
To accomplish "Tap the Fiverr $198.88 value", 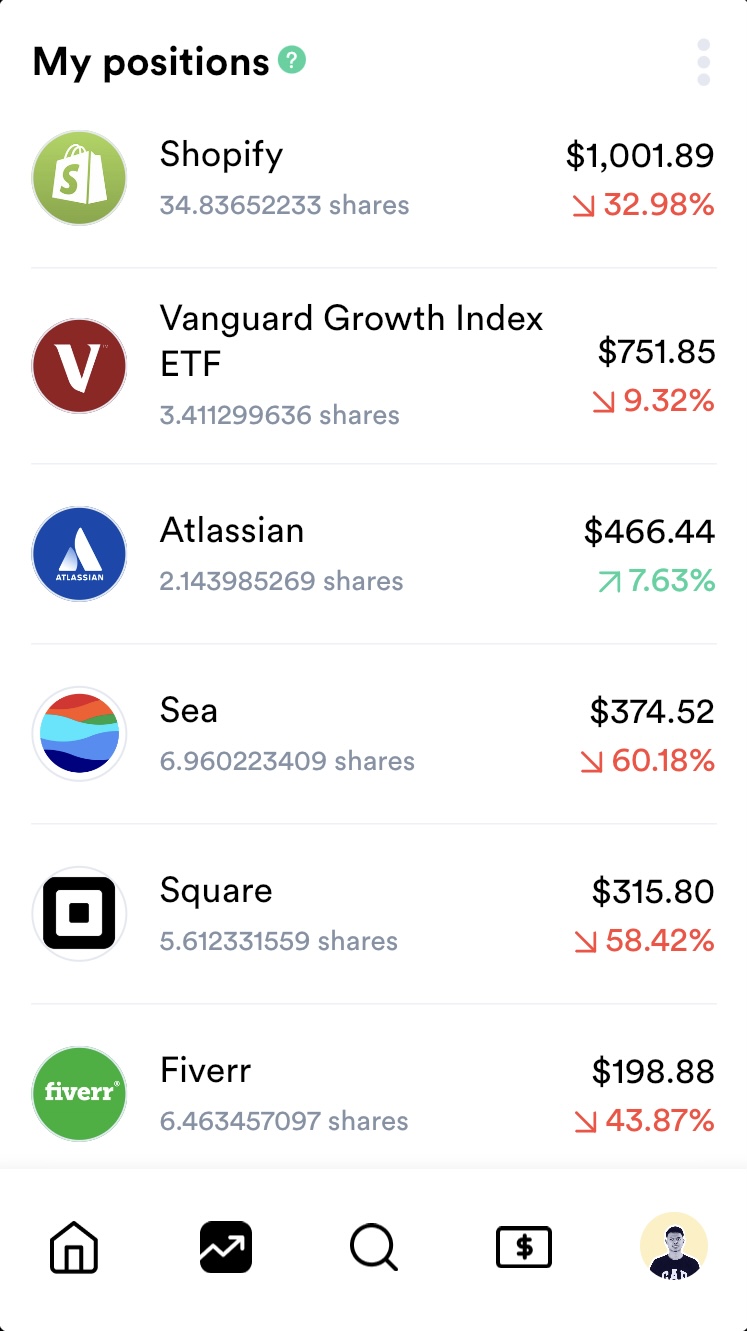I will pos(653,1072).
